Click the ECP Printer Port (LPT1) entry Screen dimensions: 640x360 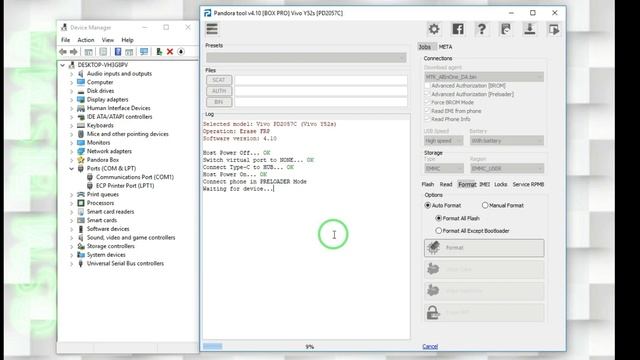[x=125, y=185]
